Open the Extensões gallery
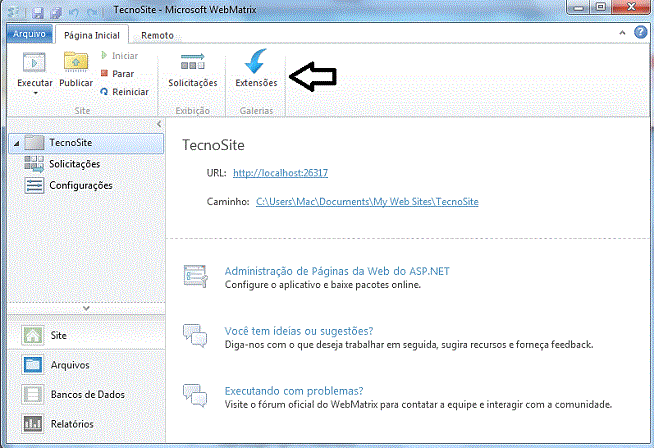The width and height of the screenshot is (654, 448). [256, 68]
